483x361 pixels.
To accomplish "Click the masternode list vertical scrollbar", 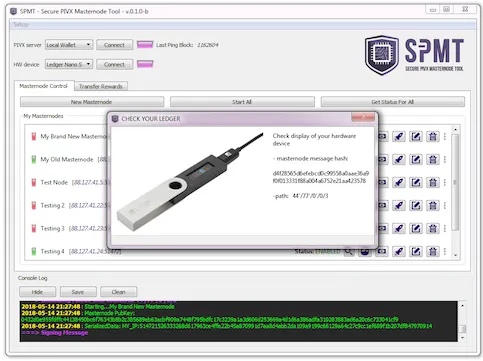I will (455, 182).
